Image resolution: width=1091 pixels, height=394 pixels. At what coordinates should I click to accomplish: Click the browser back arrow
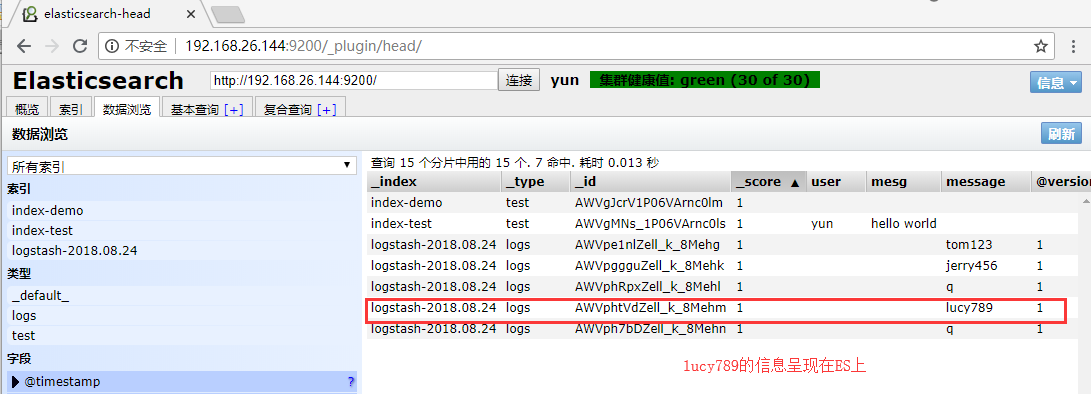(x=24, y=47)
